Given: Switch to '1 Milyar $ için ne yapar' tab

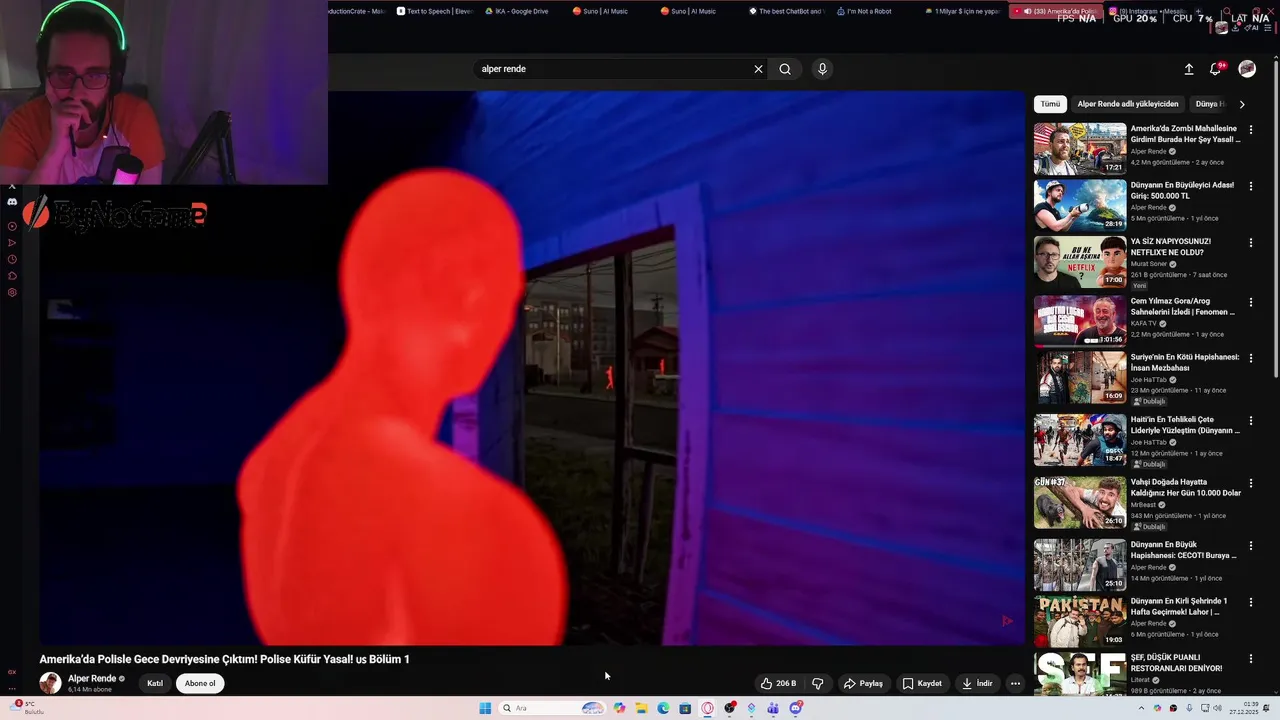Looking at the screenshot, I should (962, 11).
